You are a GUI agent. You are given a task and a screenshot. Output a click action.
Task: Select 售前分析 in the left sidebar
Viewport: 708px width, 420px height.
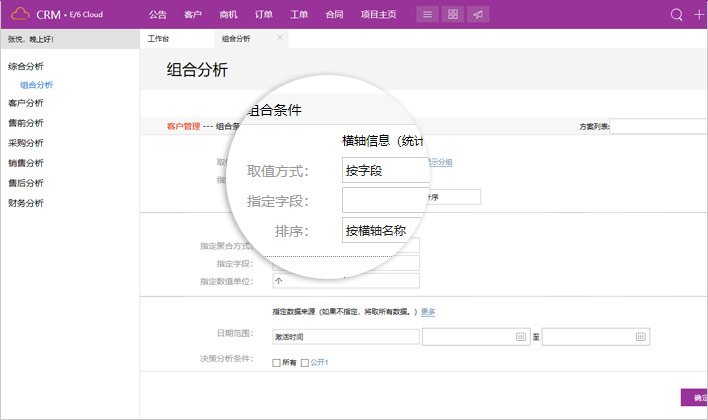click(x=26, y=123)
